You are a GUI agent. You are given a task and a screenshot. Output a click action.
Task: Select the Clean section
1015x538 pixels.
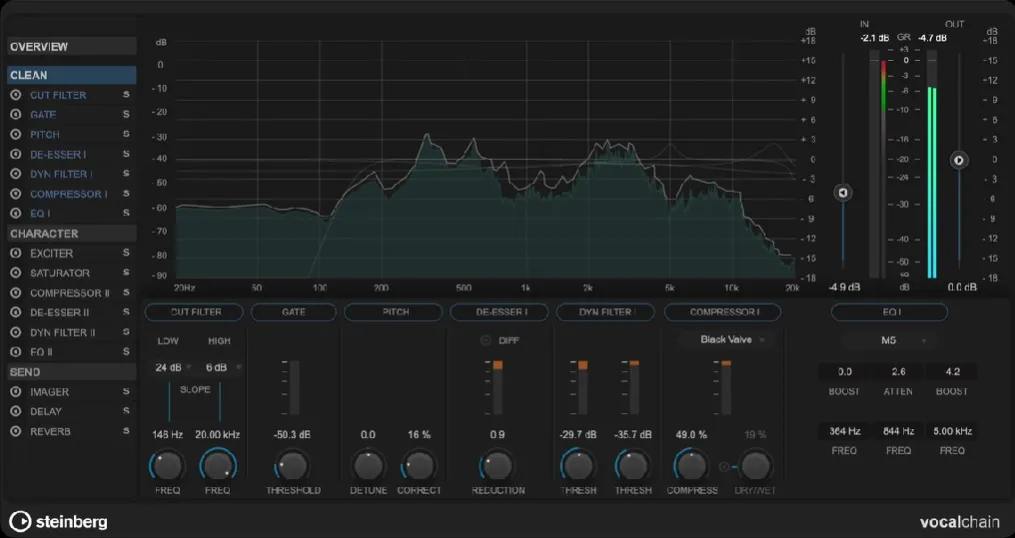tap(71, 75)
